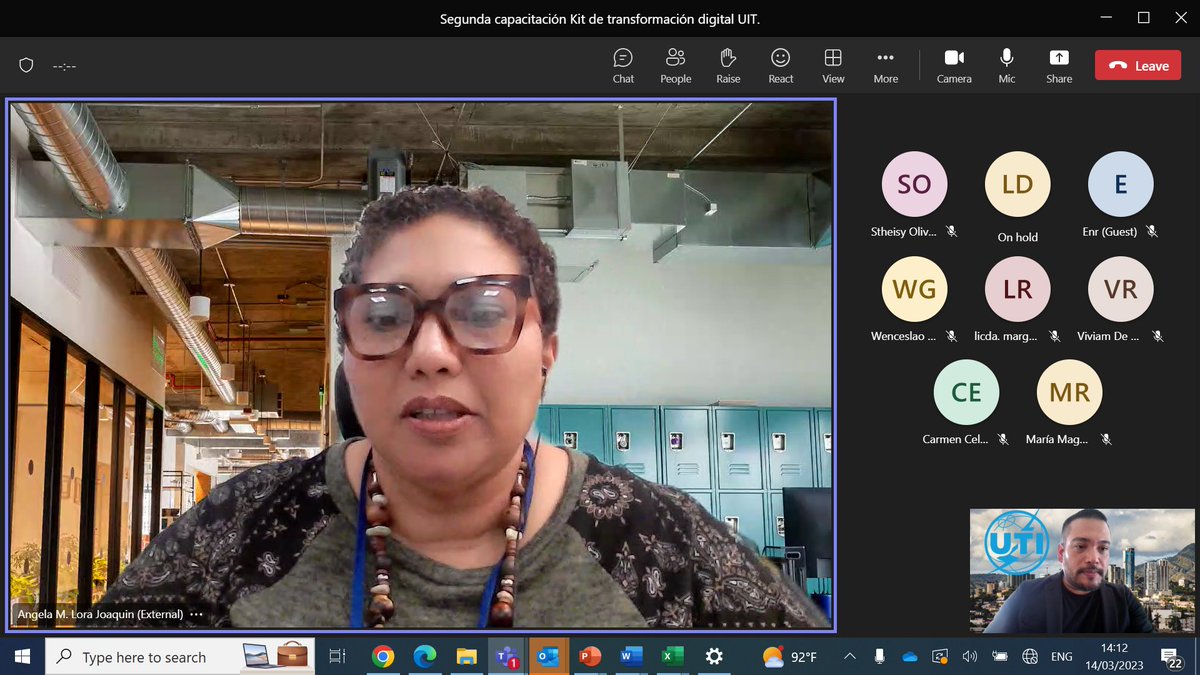The width and height of the screenshot is (1200, 675).
Task: Select the SO participant avatar
Action: [x=914, y=184]
